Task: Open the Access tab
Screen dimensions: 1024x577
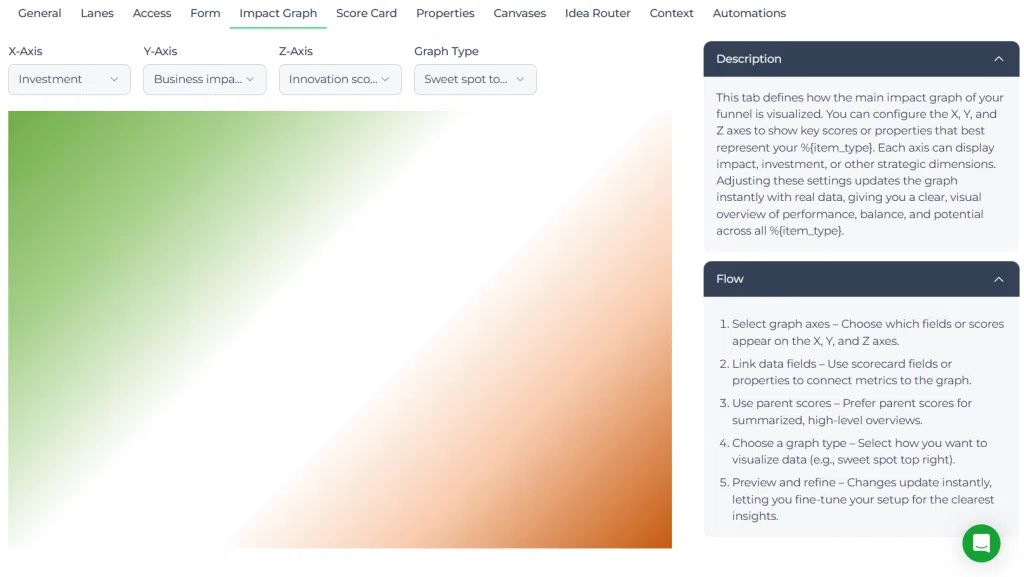Action: (x=152, y=13)
